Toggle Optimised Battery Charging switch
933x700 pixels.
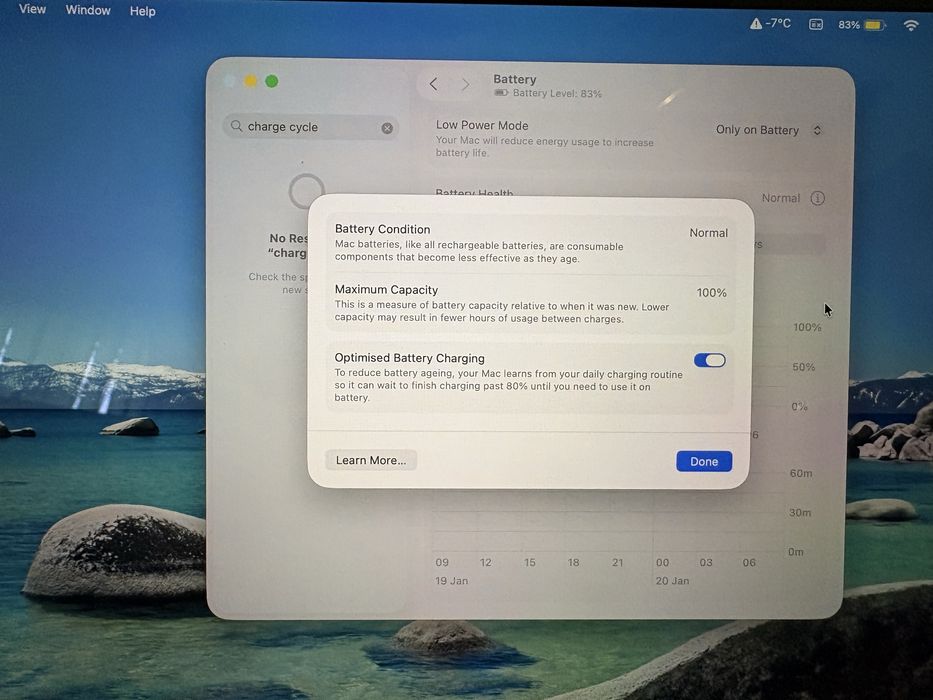[710, 360]
